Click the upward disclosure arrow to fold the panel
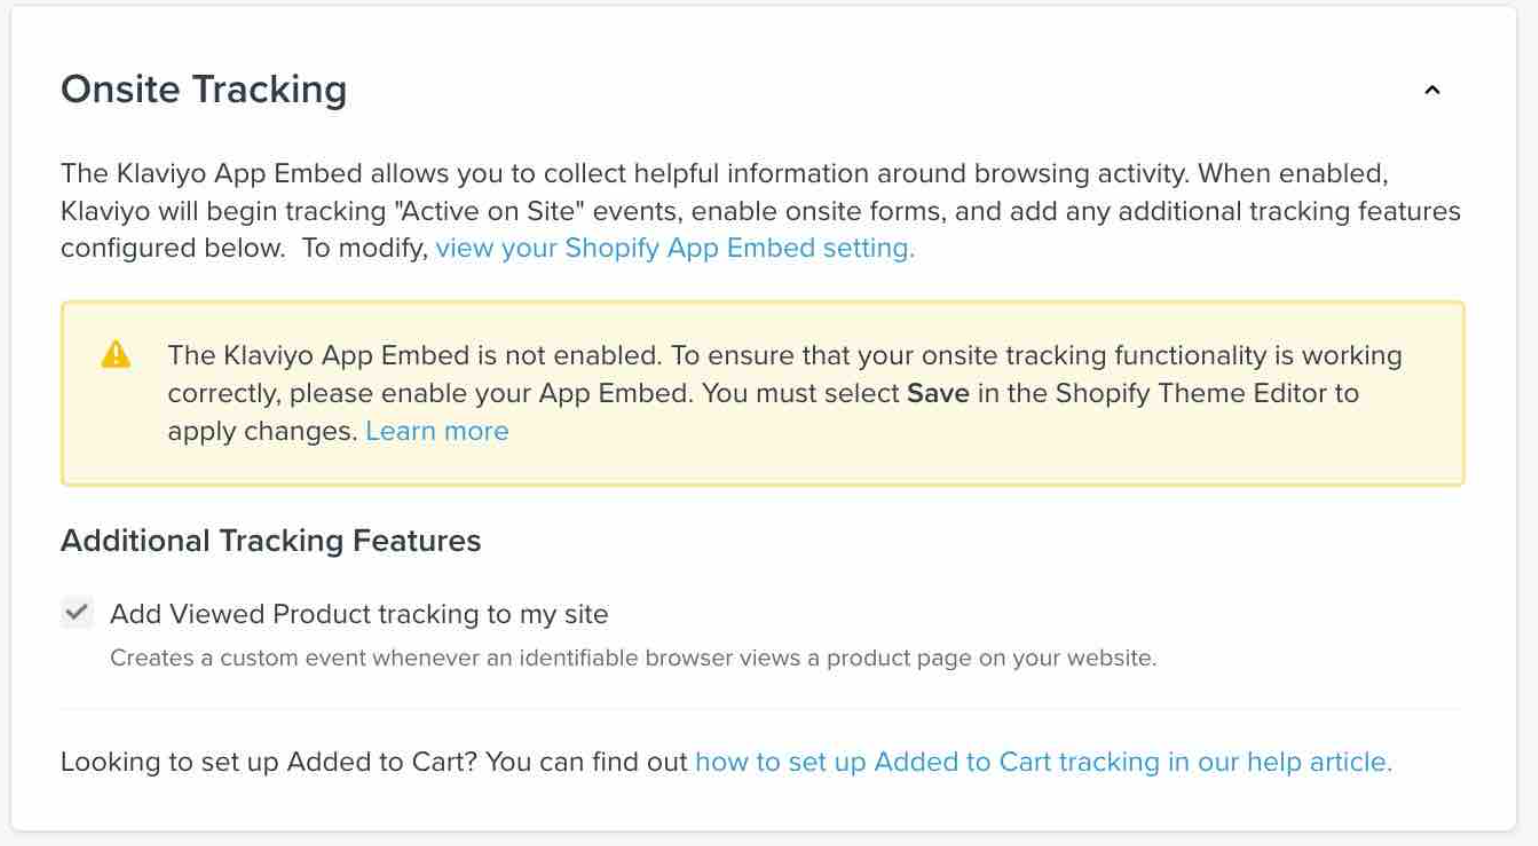Image resolution: width=1538 pixels, height=846 pixels. (1434, 90)
